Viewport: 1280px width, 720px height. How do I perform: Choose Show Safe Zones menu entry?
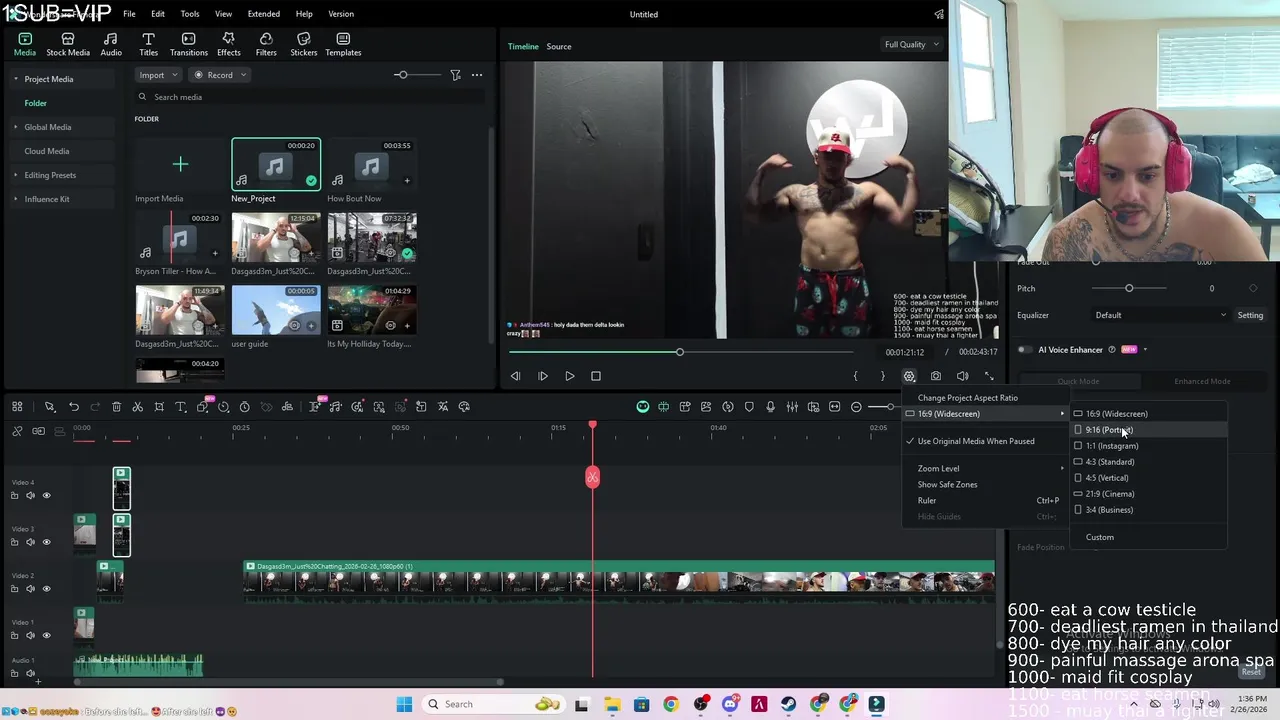coord(985,484)
